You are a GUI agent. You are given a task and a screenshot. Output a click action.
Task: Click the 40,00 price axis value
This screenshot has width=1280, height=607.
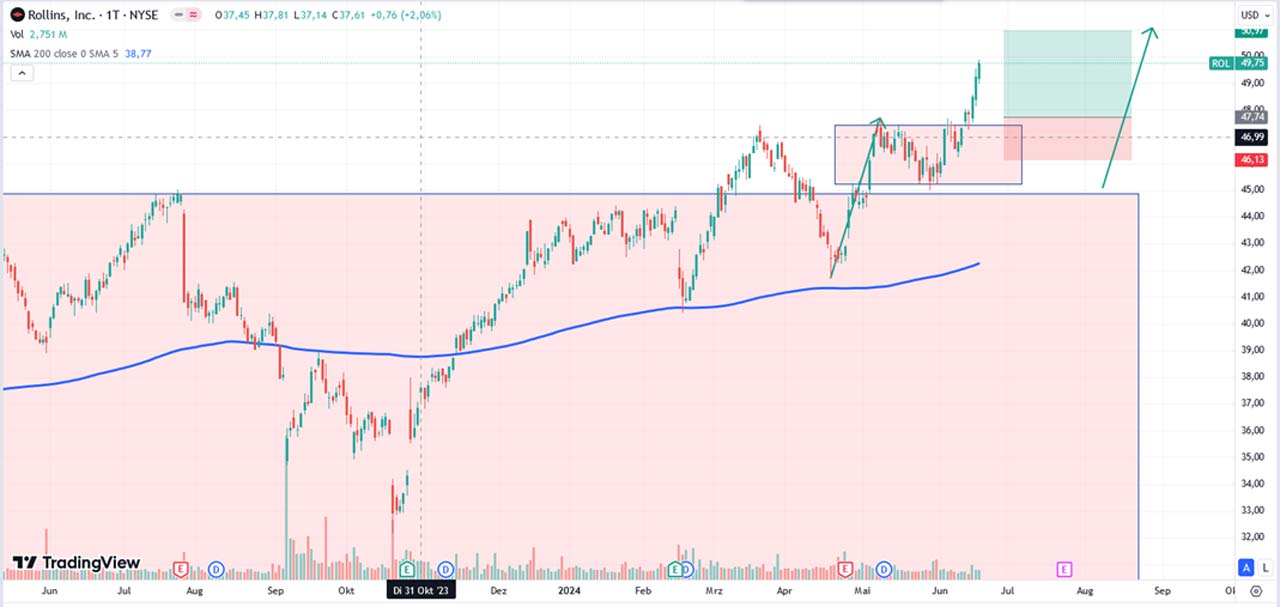coord(1252,323)
